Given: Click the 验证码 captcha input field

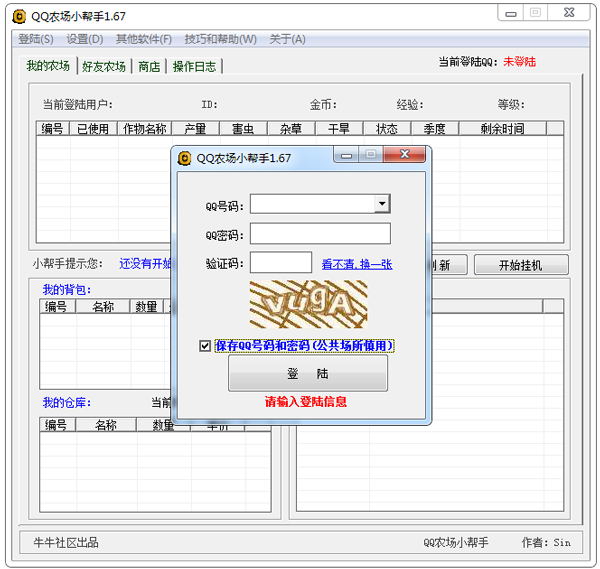Looking at the screenshot, I should [281, 263].
